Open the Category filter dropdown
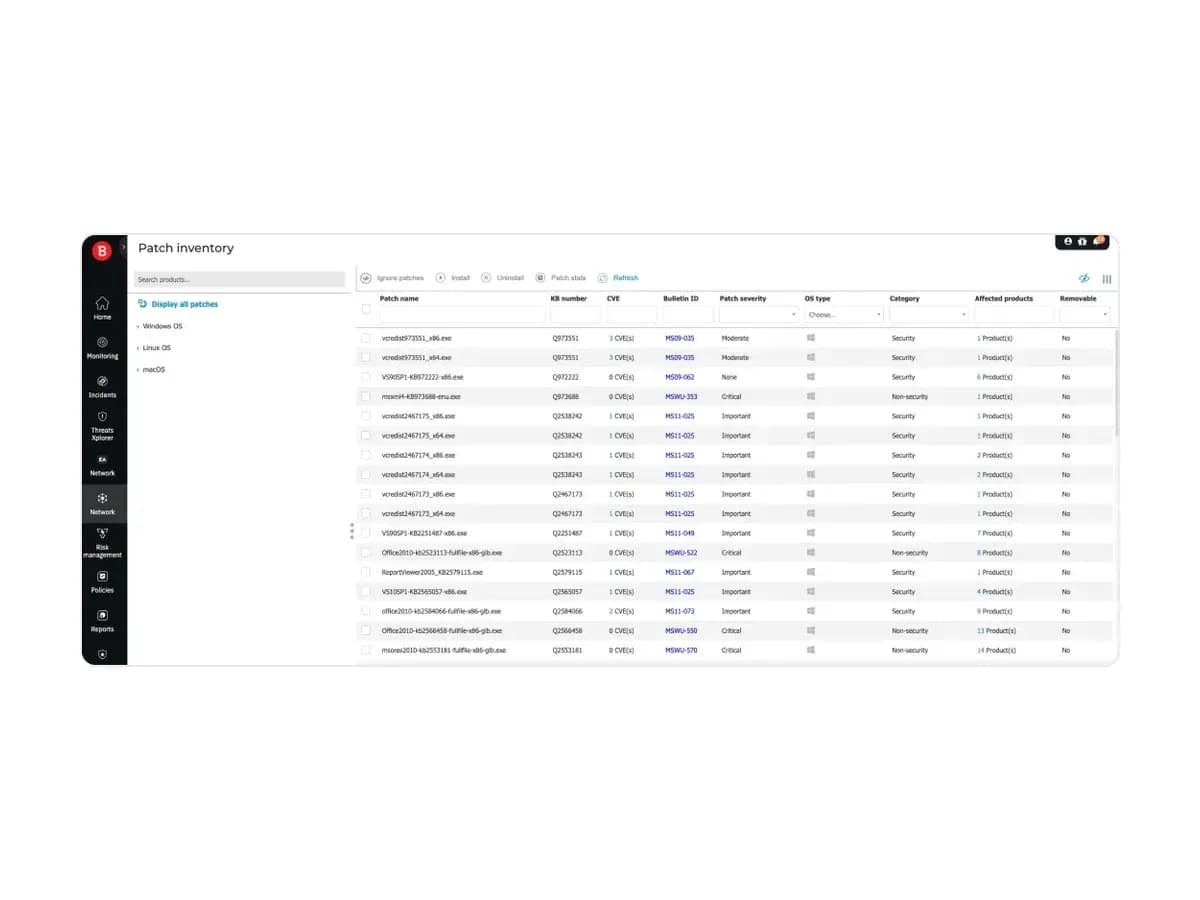The image size is (1200, 900). [x=929, y=315]
